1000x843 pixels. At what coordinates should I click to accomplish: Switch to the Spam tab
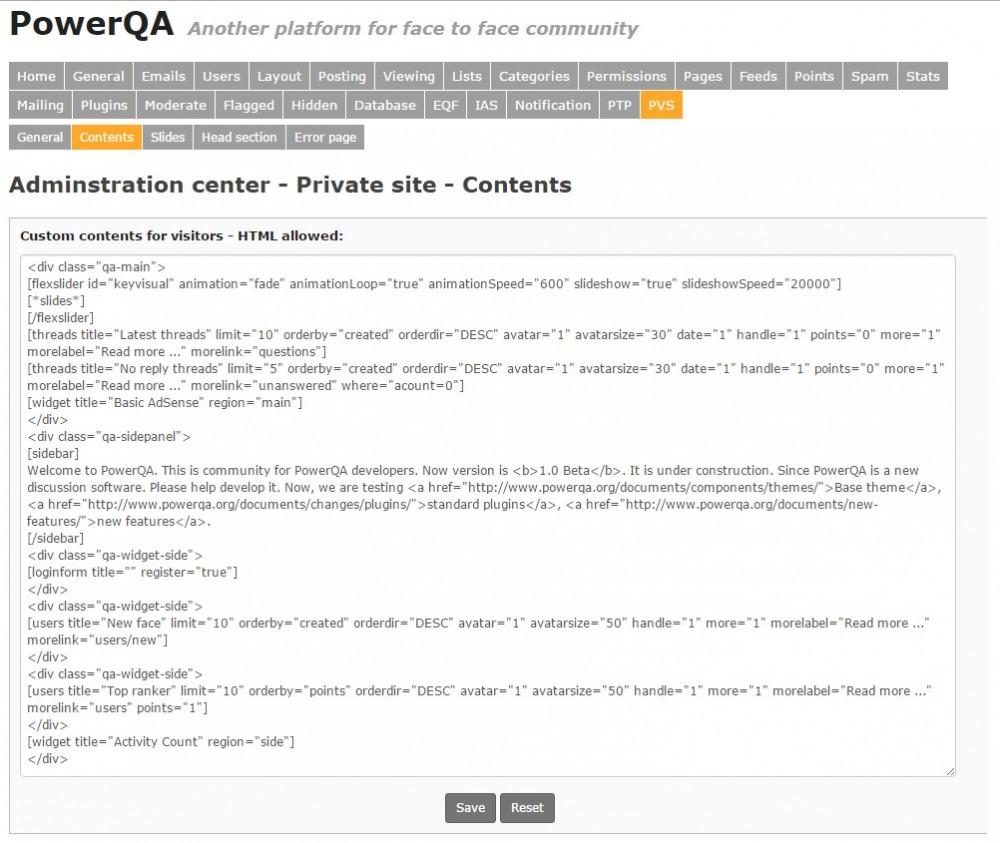tap(869, 76)
